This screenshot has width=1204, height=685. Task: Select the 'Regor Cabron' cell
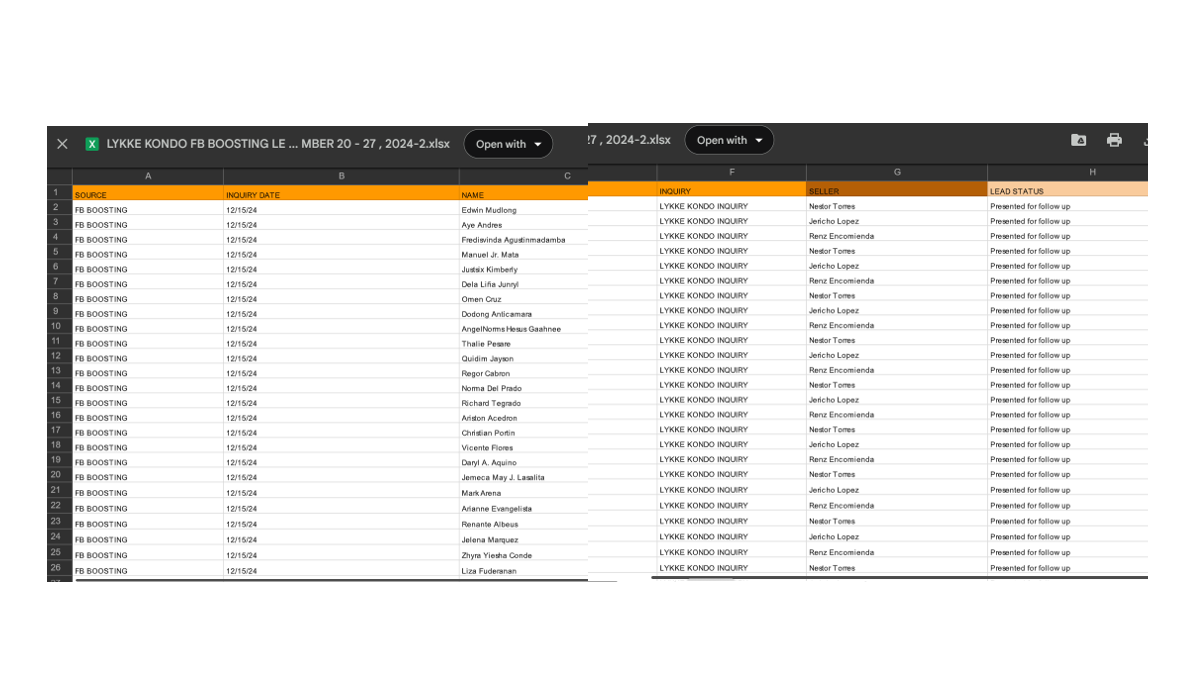(x=523, y=373)
